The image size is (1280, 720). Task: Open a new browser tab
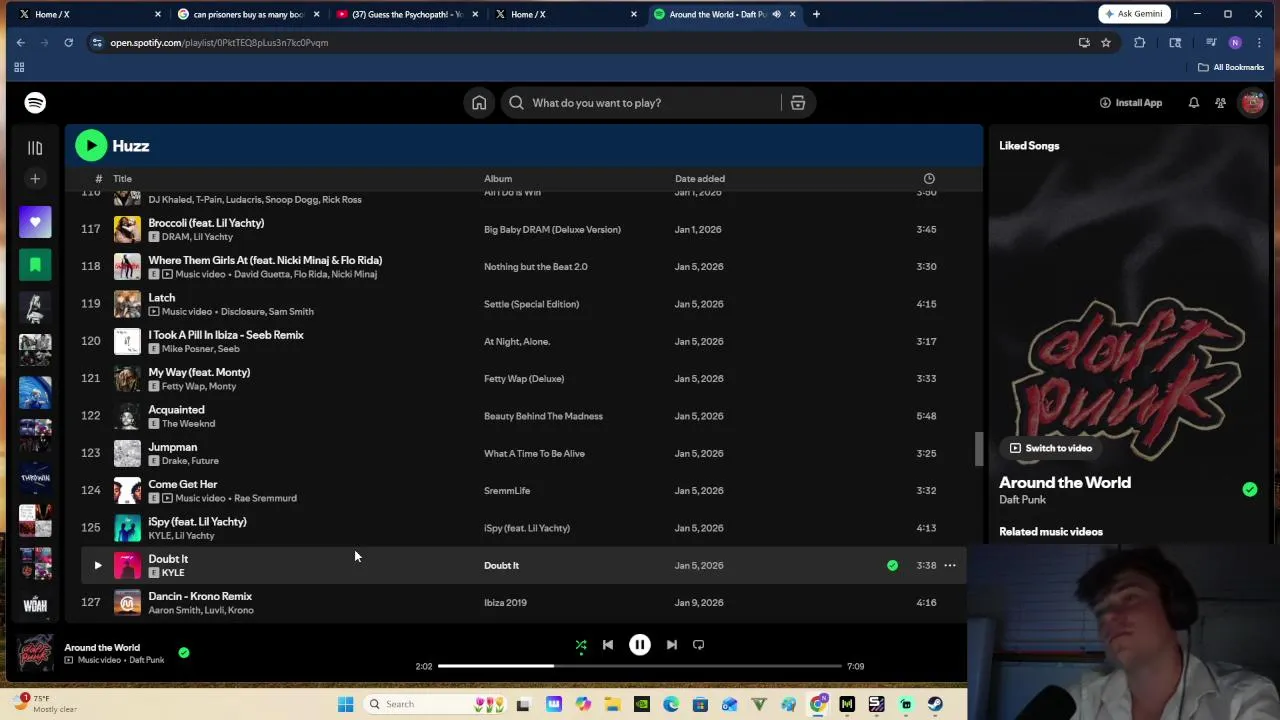coord(816,14)
